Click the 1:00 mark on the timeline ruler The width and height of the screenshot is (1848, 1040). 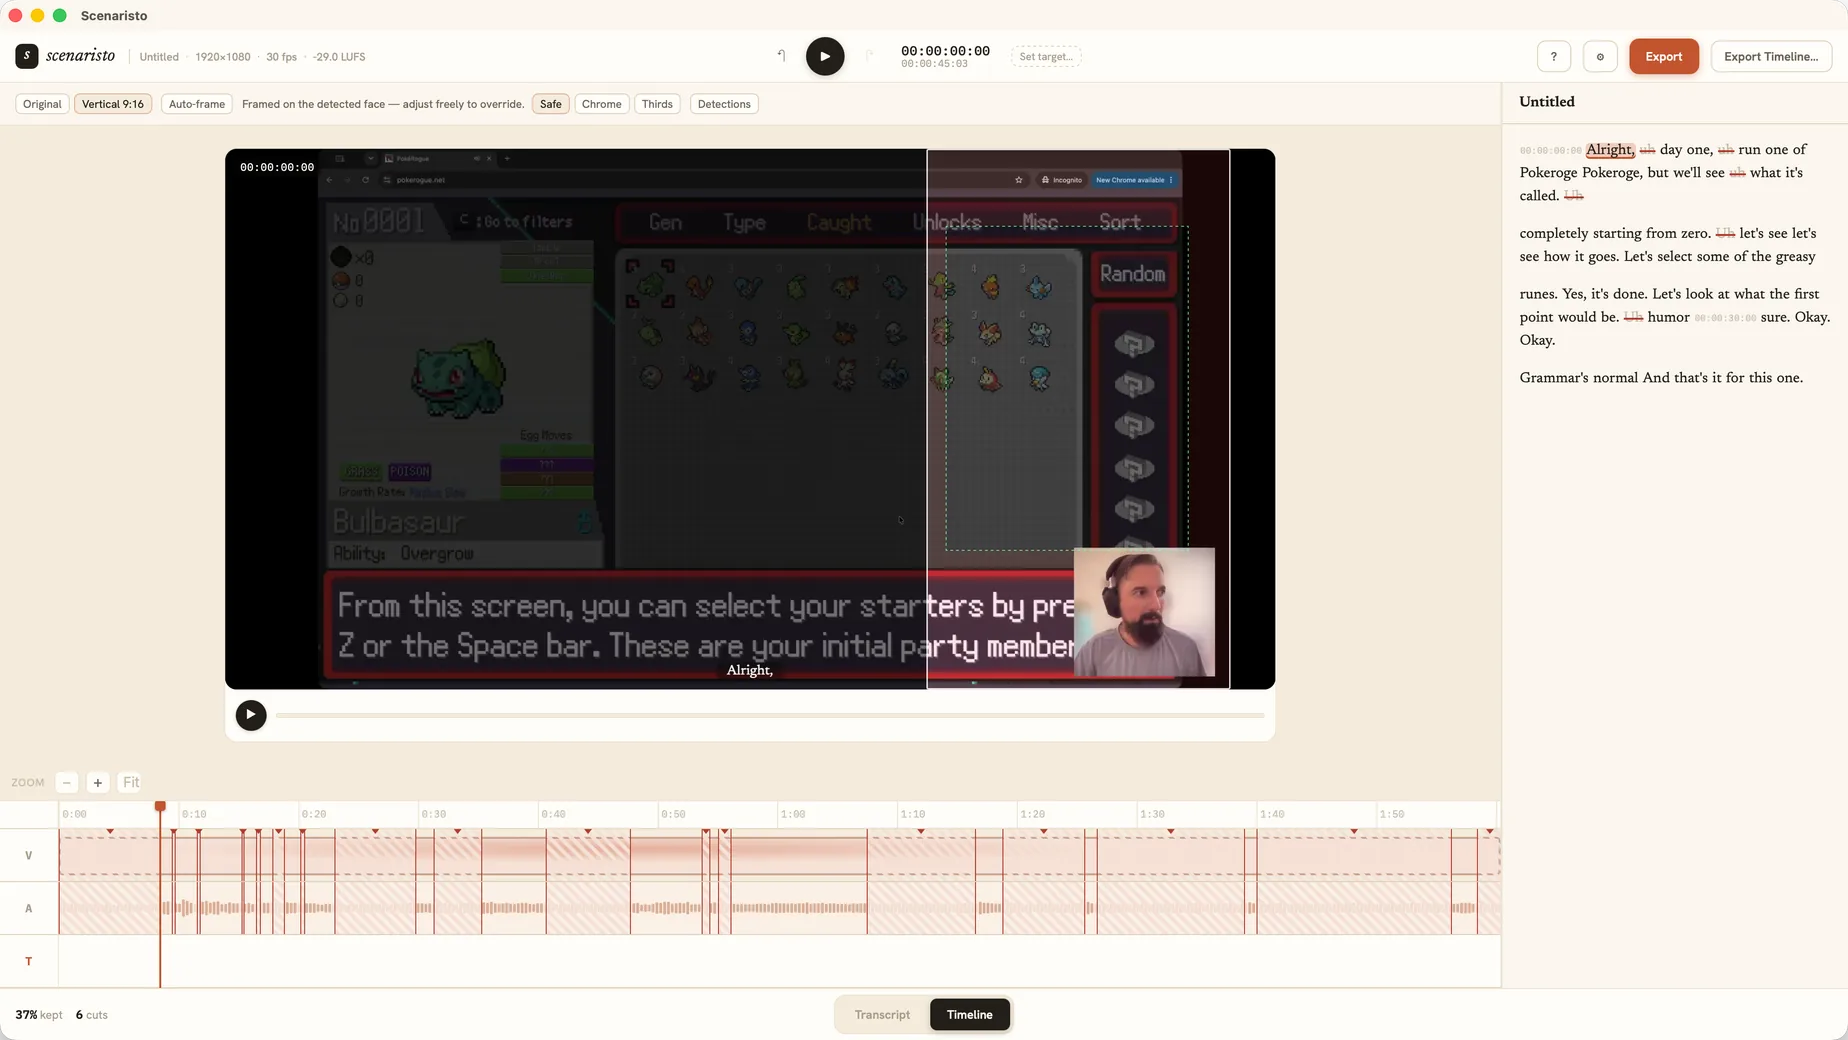pos(793,814)
